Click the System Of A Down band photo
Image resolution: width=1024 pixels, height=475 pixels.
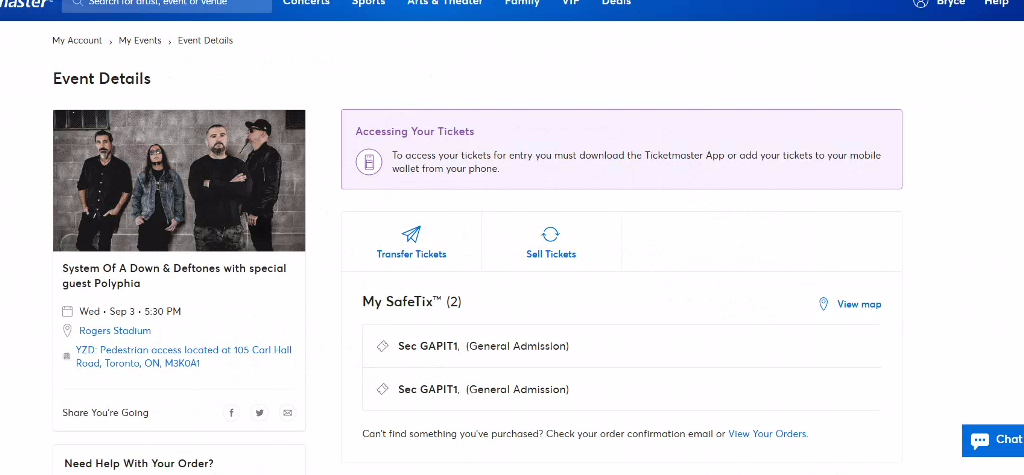tap(179, 180)
